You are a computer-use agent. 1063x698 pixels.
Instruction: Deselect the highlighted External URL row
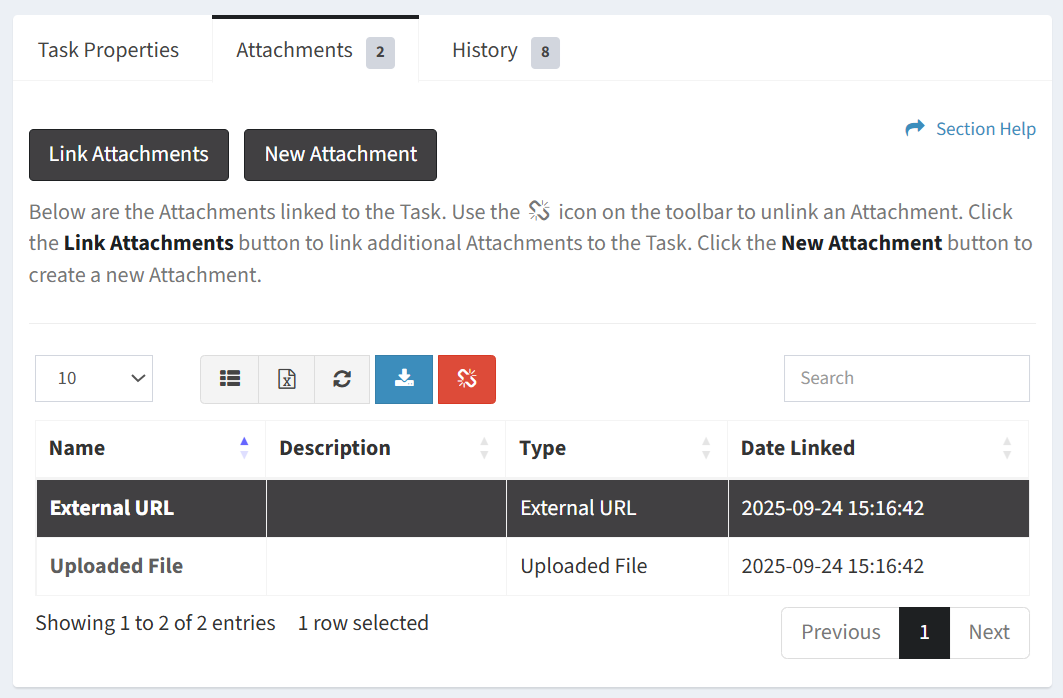(112, 508)
